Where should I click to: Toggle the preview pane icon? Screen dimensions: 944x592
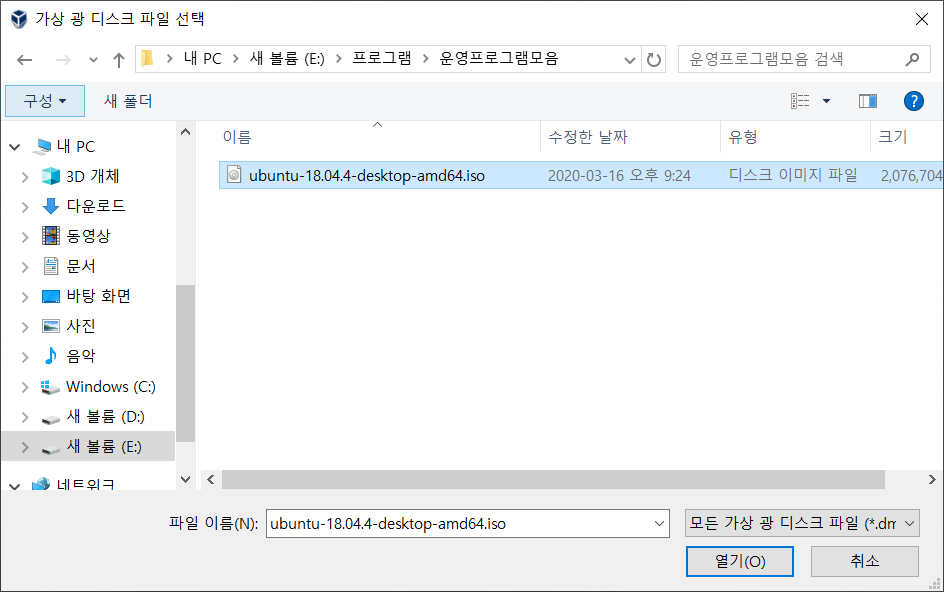868,101
